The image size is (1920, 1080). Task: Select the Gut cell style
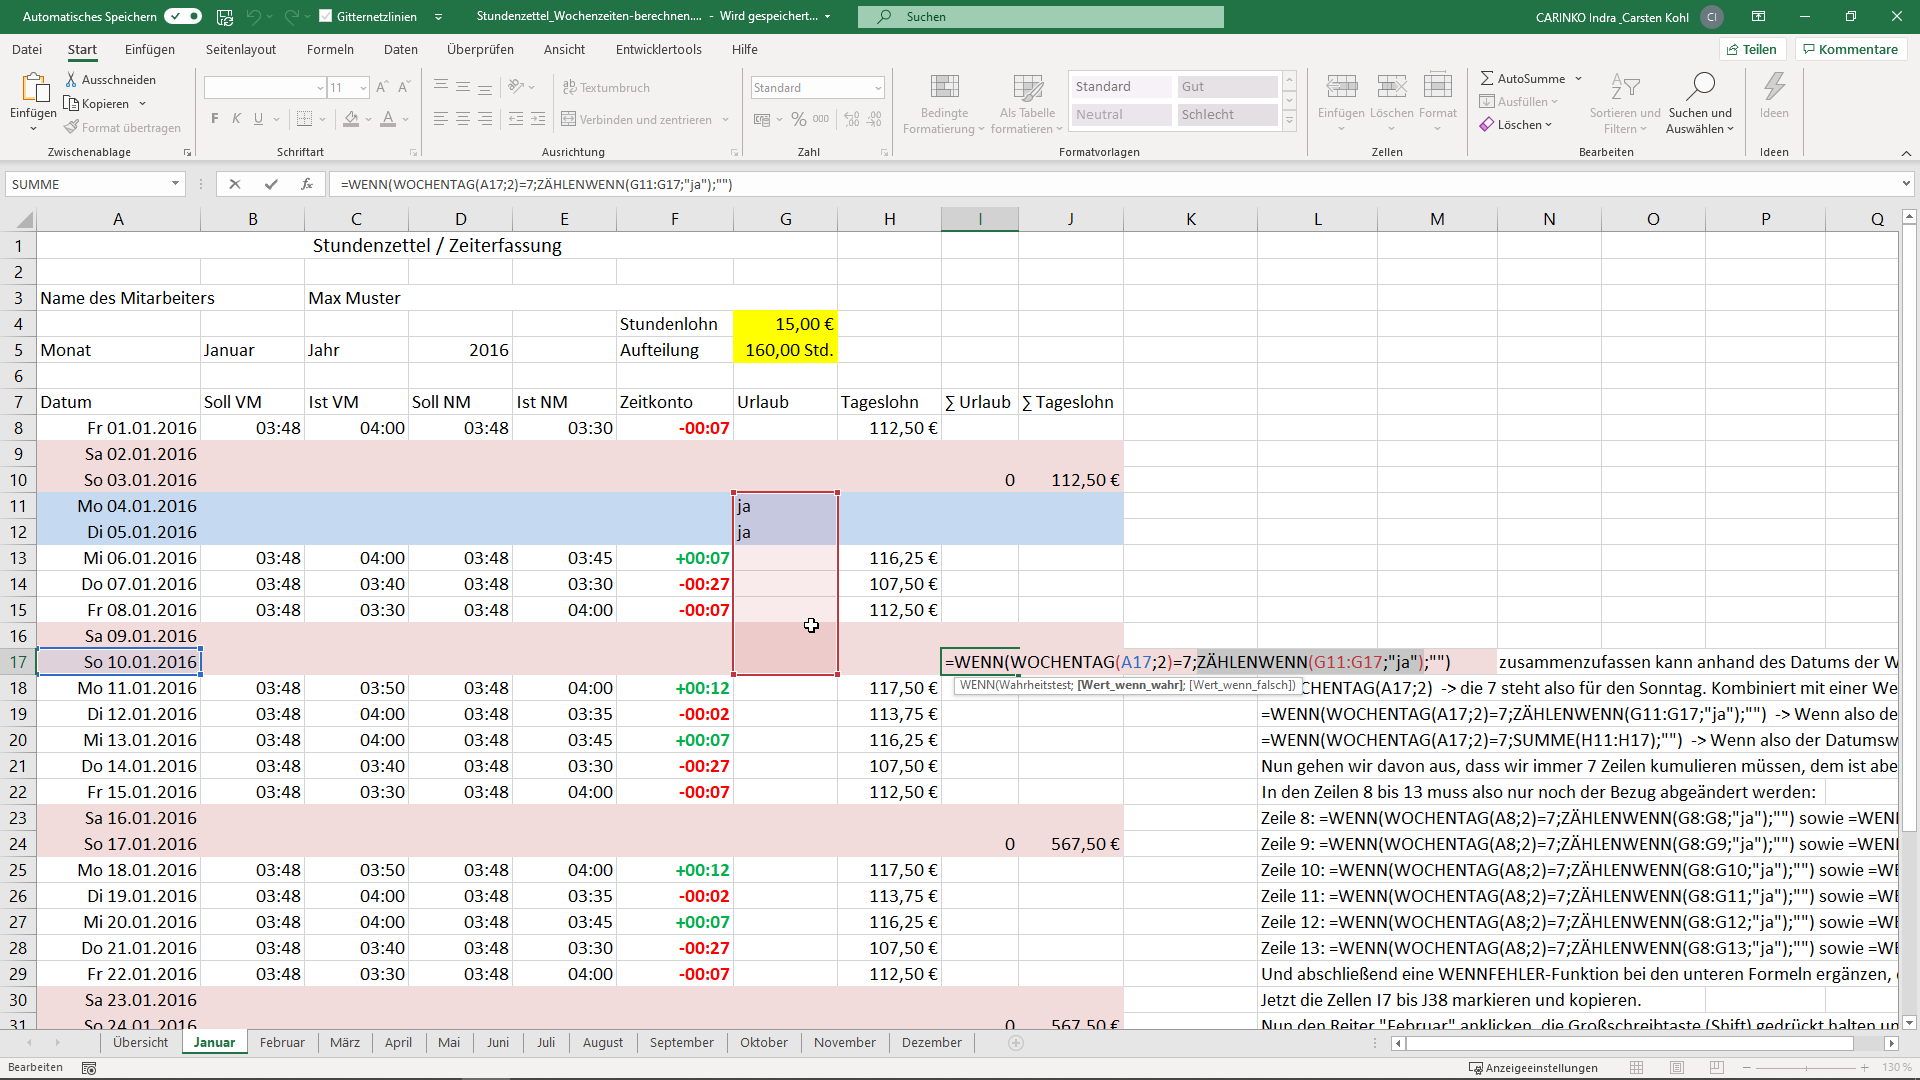coord(1227,87)
